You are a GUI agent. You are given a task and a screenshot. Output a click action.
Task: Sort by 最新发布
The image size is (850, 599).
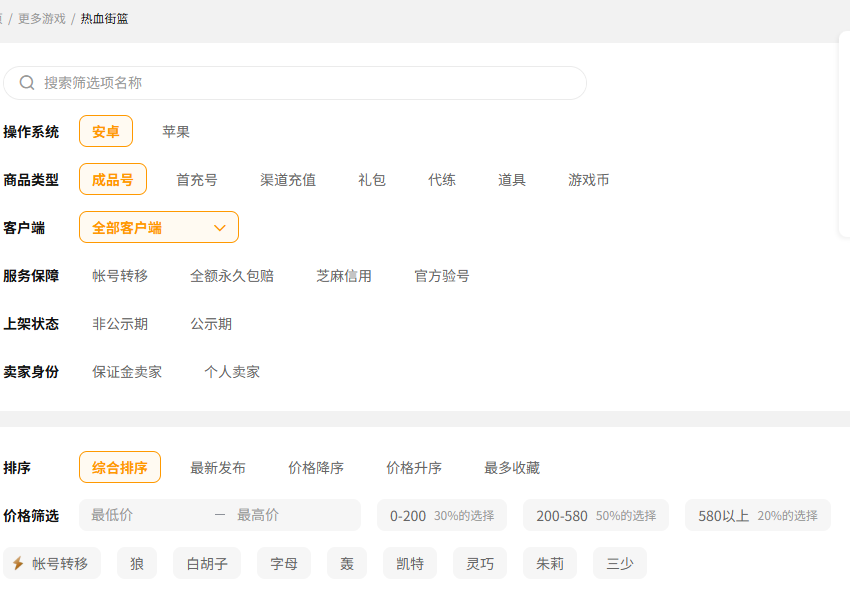coord(218,468)
